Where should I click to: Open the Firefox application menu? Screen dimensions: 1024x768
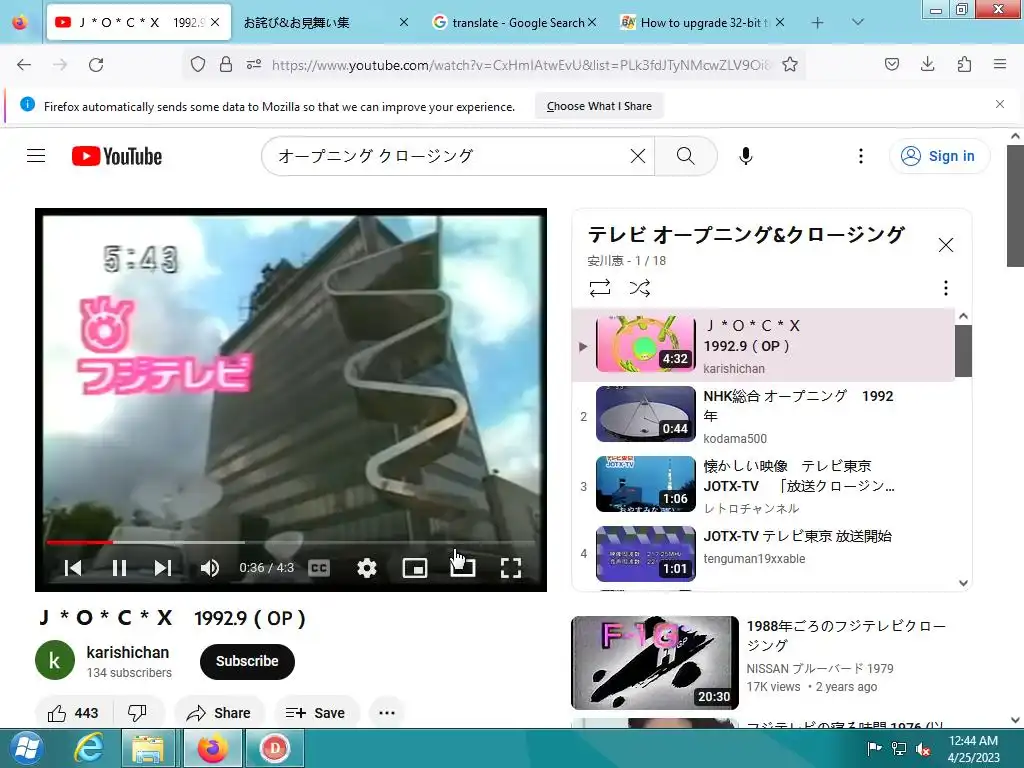(1000, 65)
